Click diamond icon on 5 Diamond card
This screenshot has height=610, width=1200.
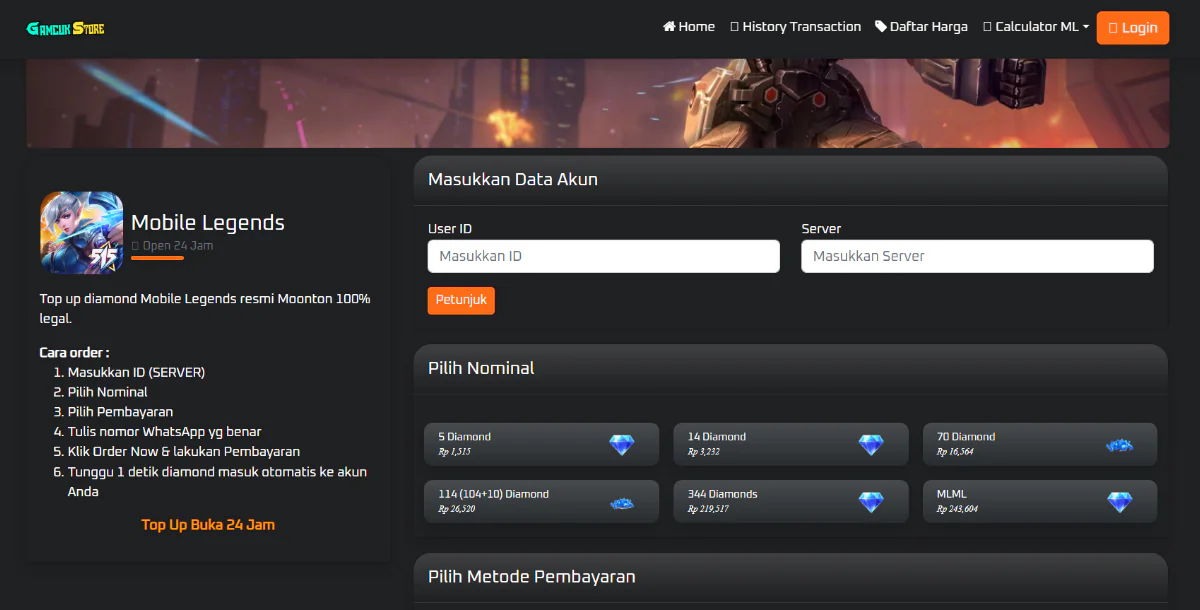point(622,445)
